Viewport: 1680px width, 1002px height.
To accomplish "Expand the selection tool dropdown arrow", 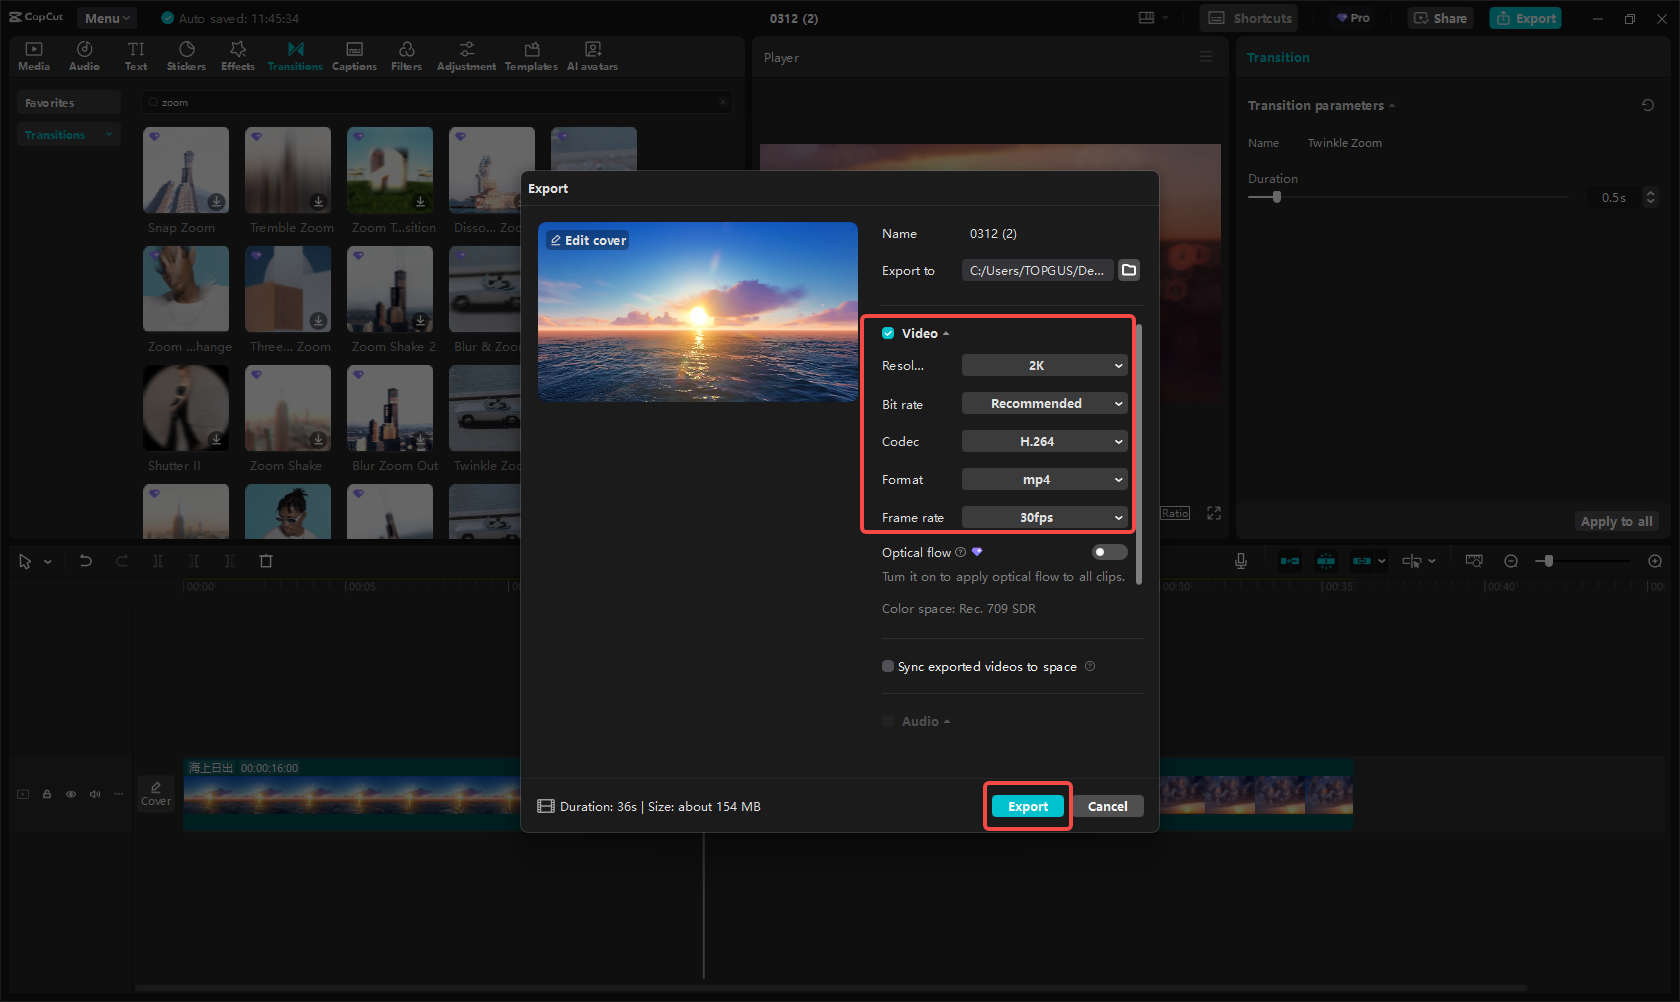I will point(47,562).
